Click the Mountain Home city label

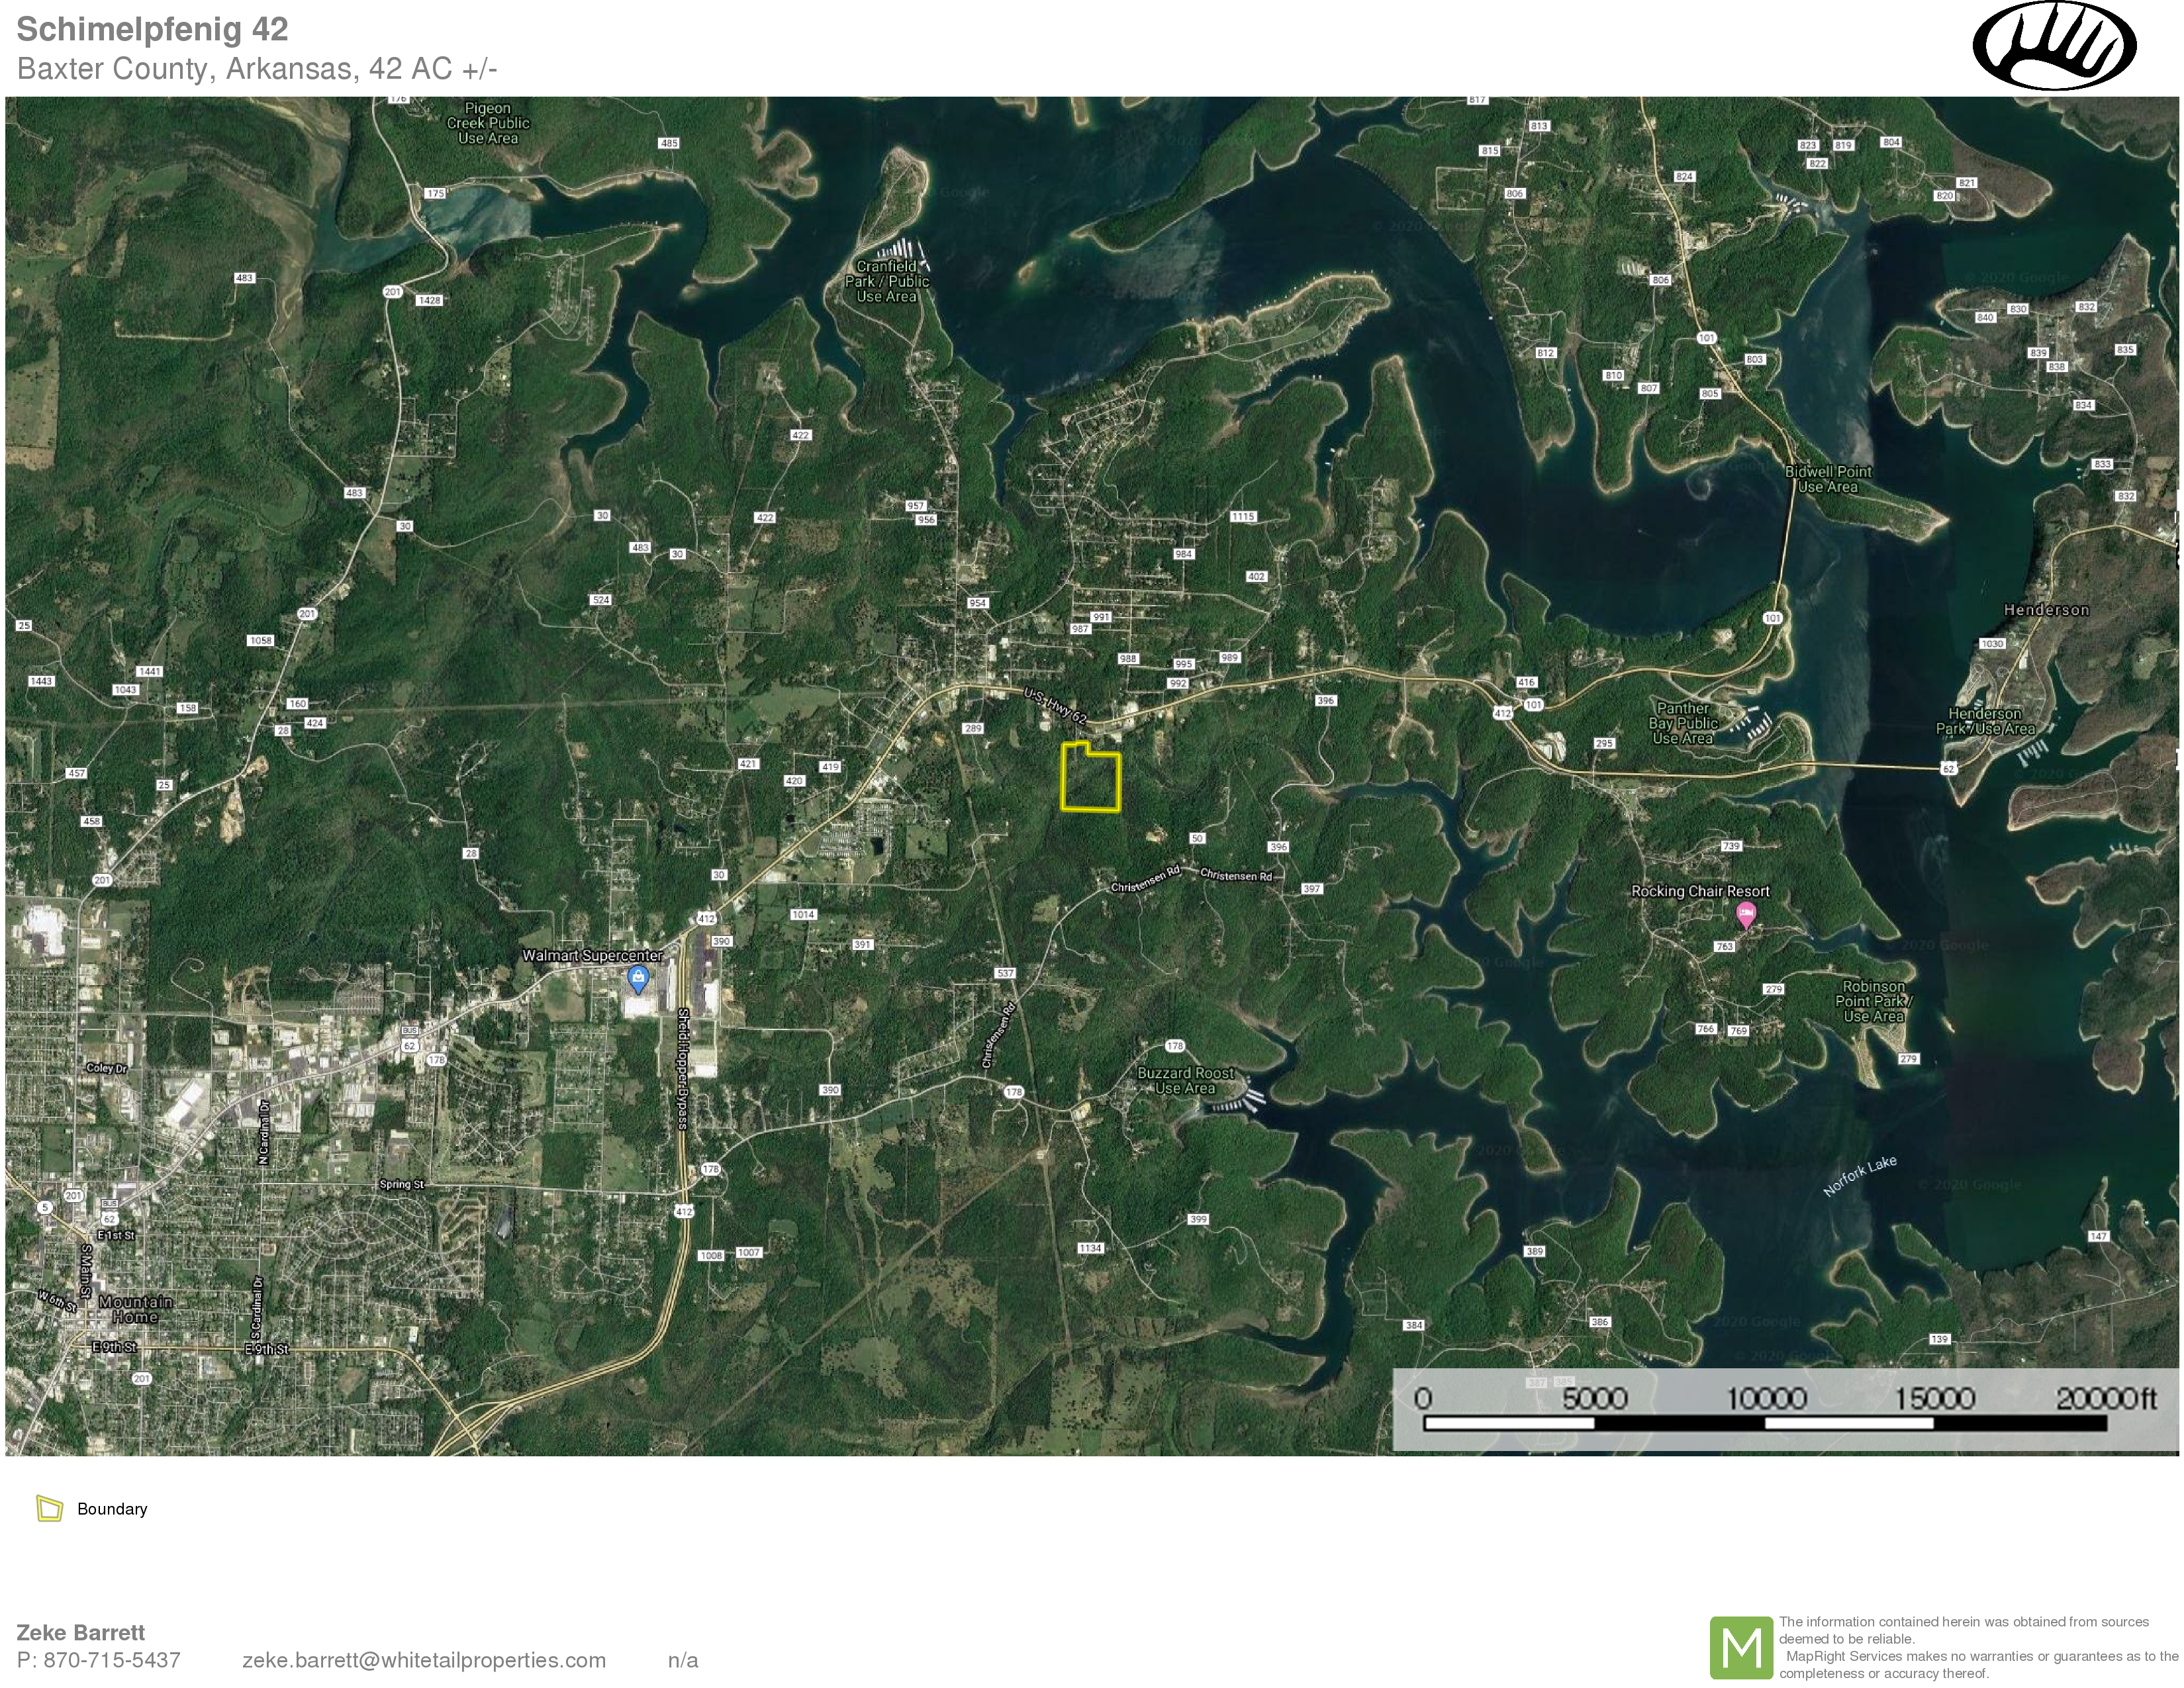[135, 1309]
